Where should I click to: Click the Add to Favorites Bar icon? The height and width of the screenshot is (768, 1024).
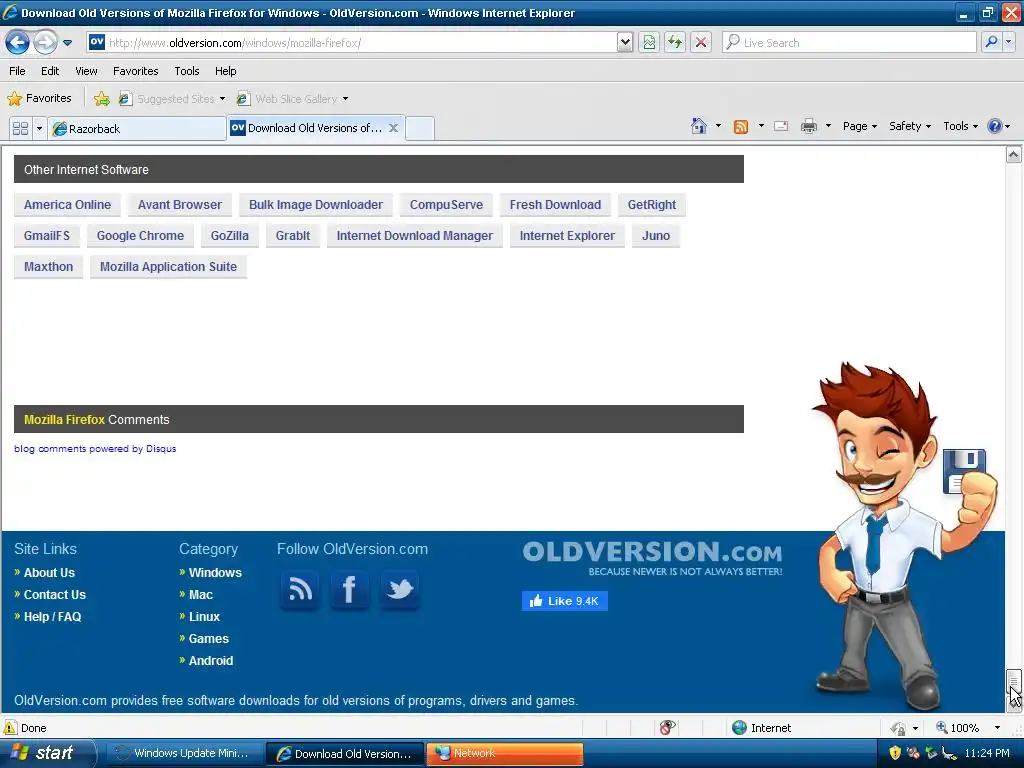pos(102,99)
